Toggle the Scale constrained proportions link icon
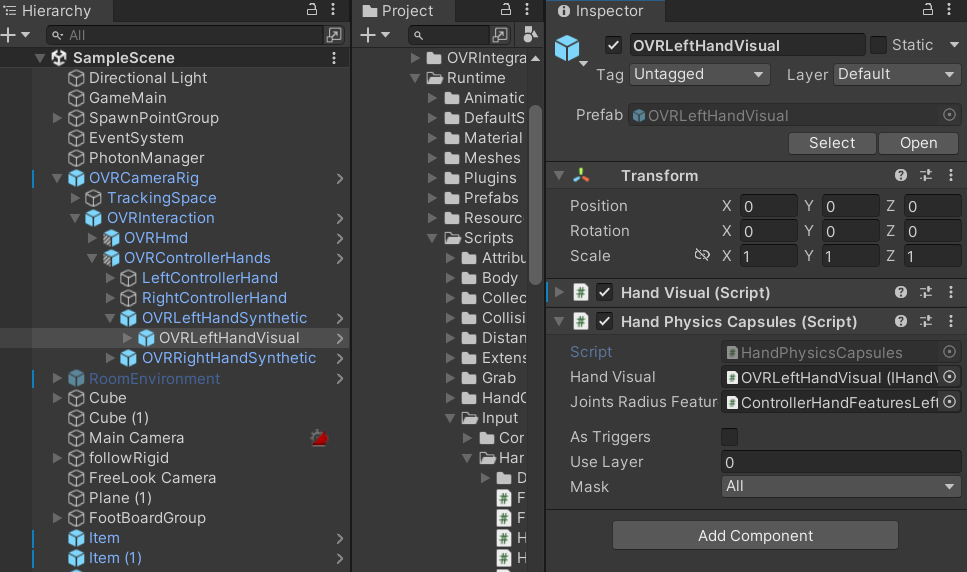The image size is (967, 572). (x=702, y=255)
